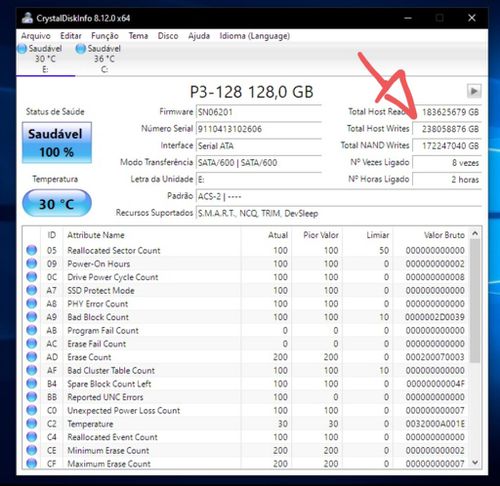Click the Saudável 100 % health status button
The height and width of the screenshot is (486, 500).
point(57,143)
